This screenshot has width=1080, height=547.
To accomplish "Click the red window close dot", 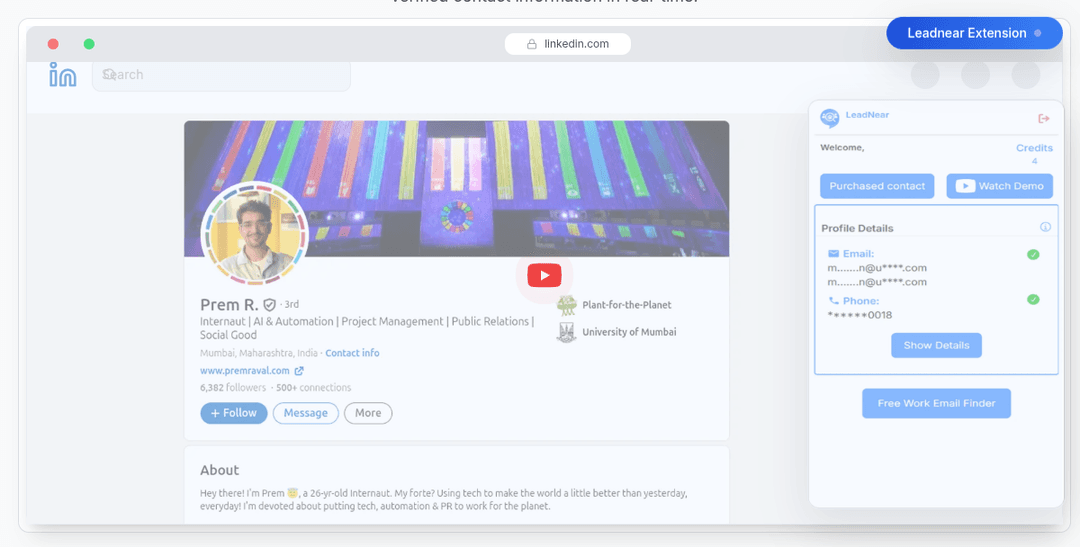I will click(x=53, y=44).
